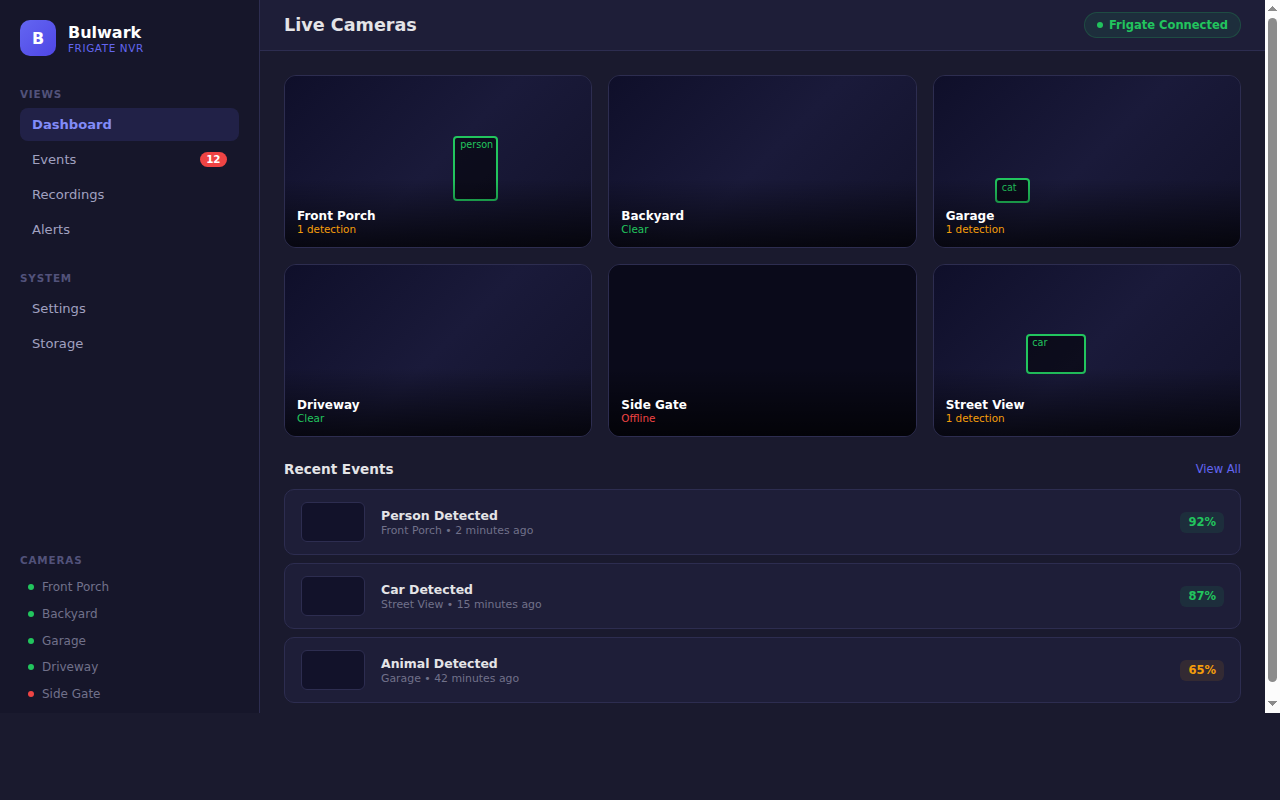Click the orange 65% confidence badge
Image resolution: width=1280 pixels, height=800 pixels.
pos(1201,670)
